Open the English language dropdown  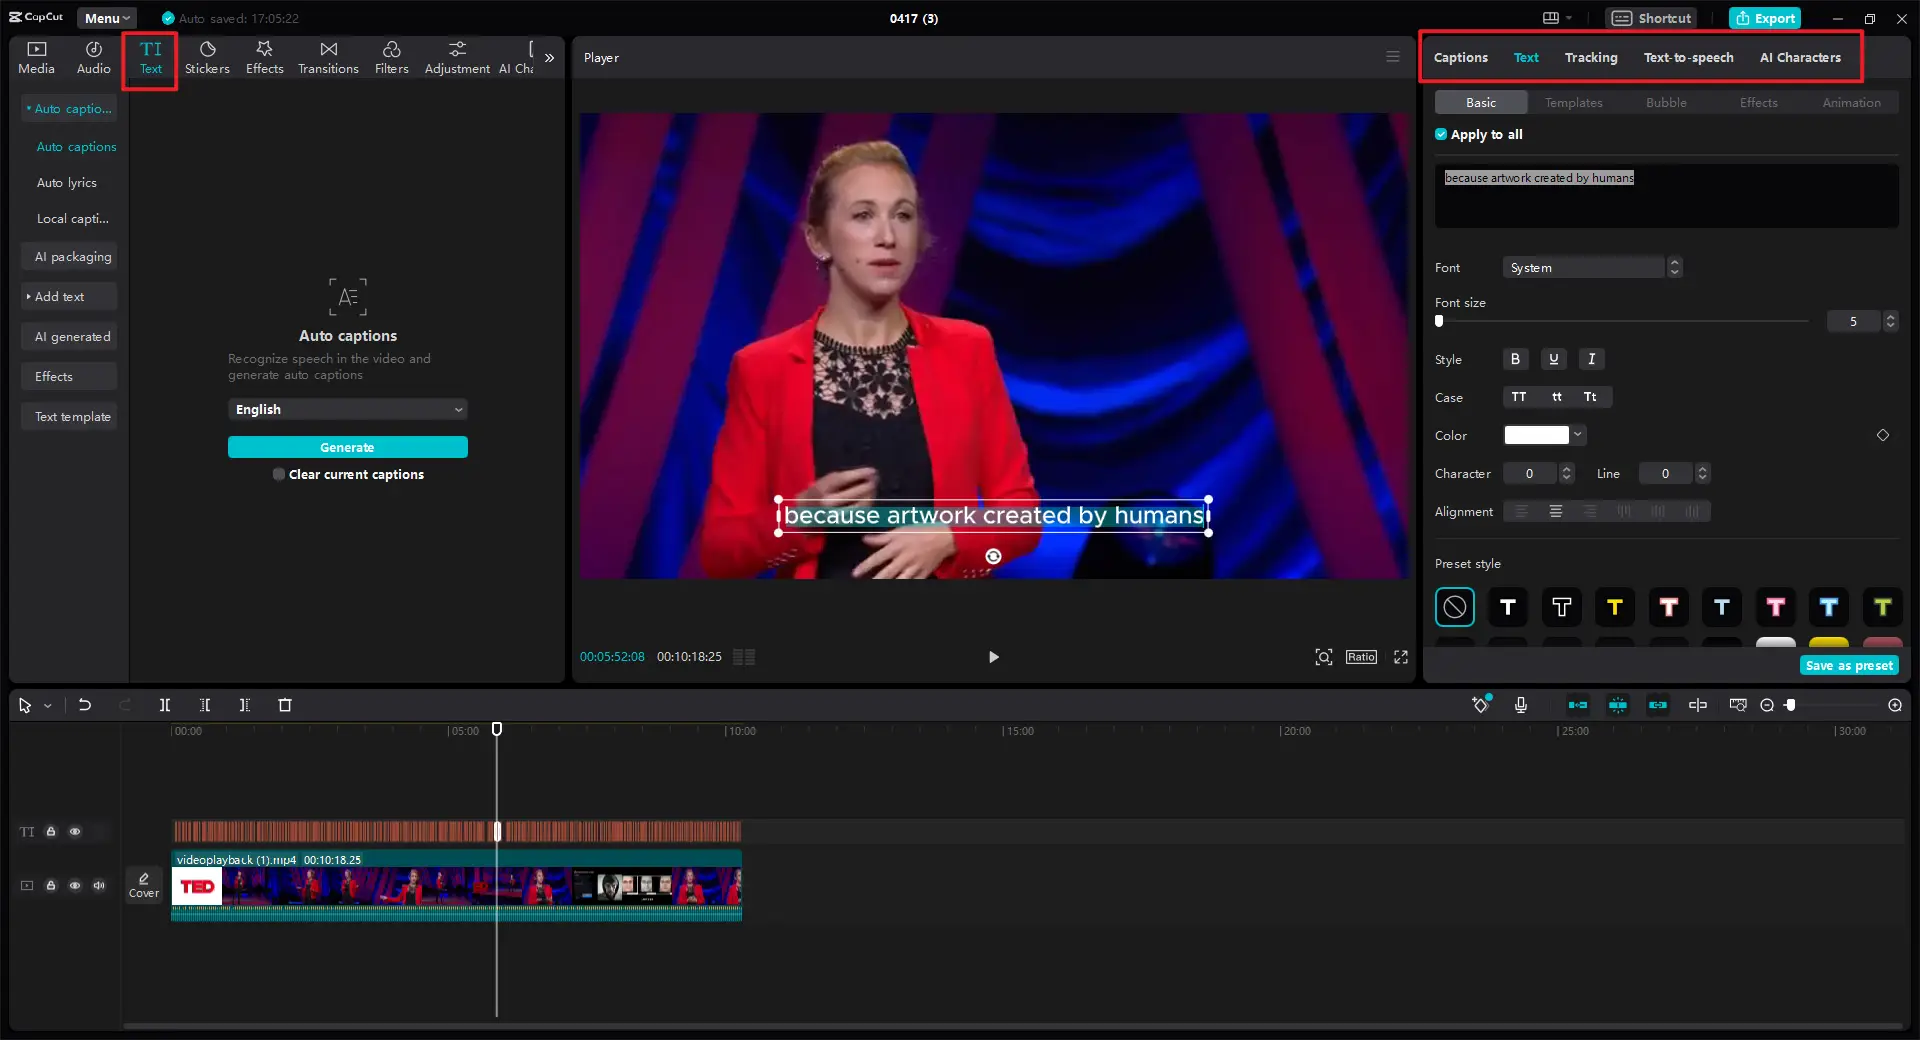(x=347, y=409)
